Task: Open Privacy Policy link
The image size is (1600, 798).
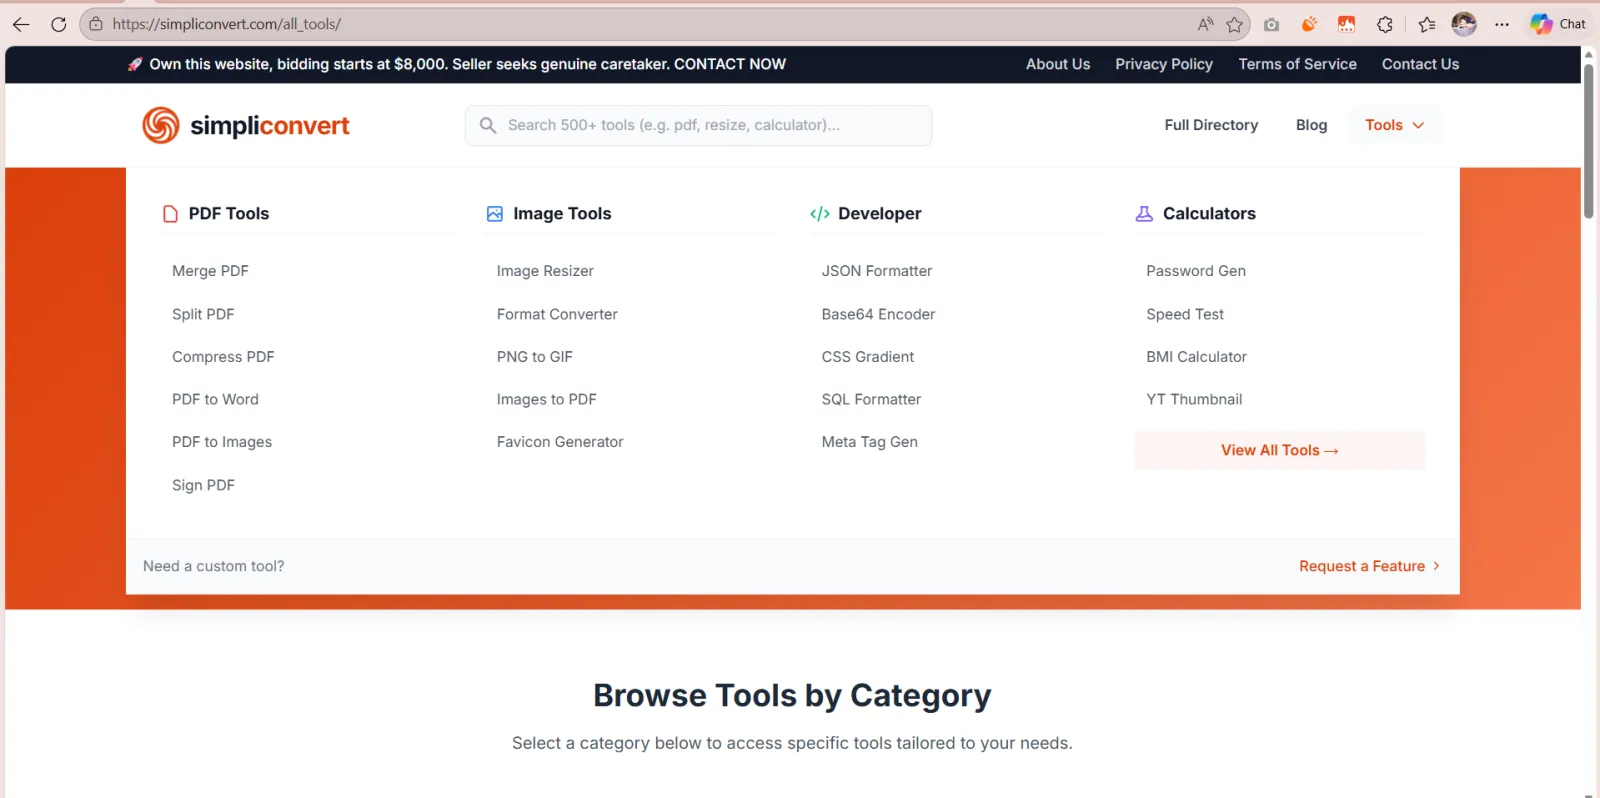Action: 1164,64
